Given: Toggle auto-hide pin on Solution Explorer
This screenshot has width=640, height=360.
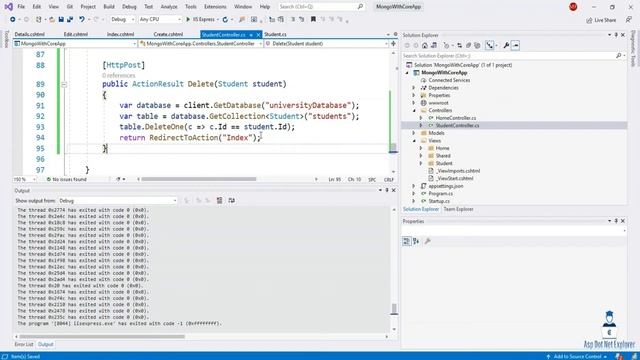Looking at the screenshot, I should [x=616, y=35].
